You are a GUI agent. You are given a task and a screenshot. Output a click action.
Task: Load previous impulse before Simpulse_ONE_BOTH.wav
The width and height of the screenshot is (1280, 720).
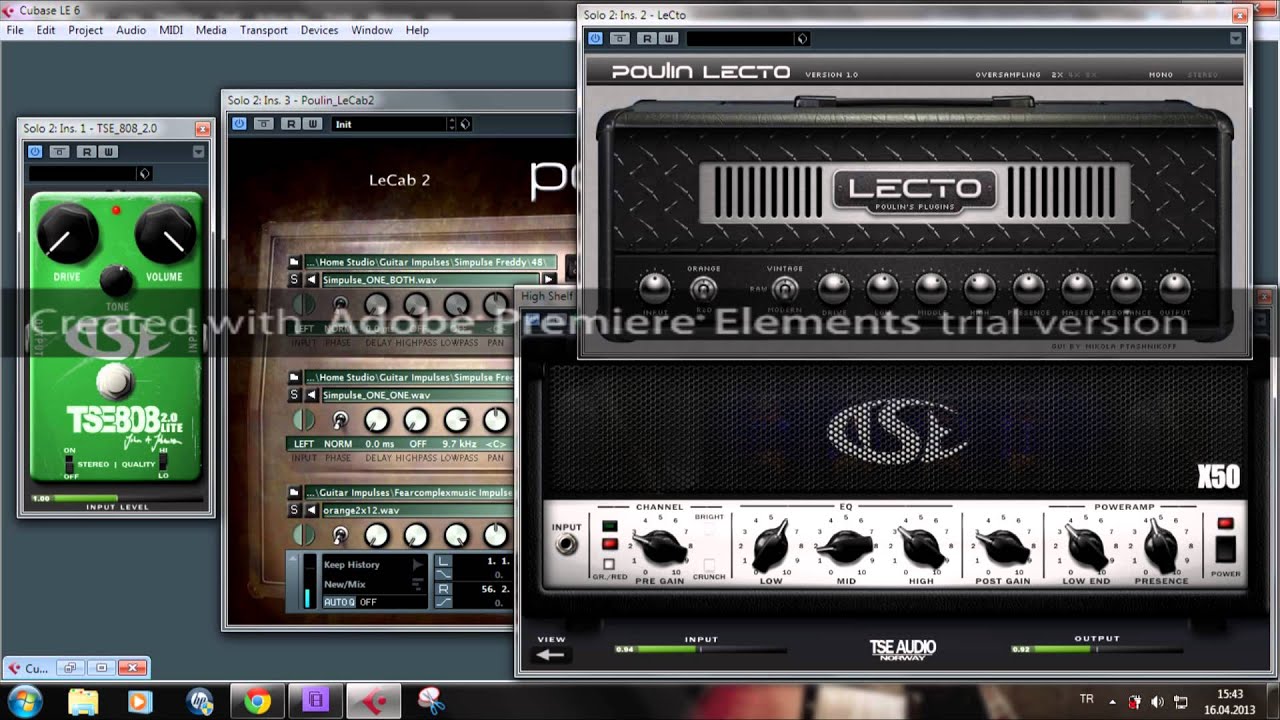(x=312, y=280)
